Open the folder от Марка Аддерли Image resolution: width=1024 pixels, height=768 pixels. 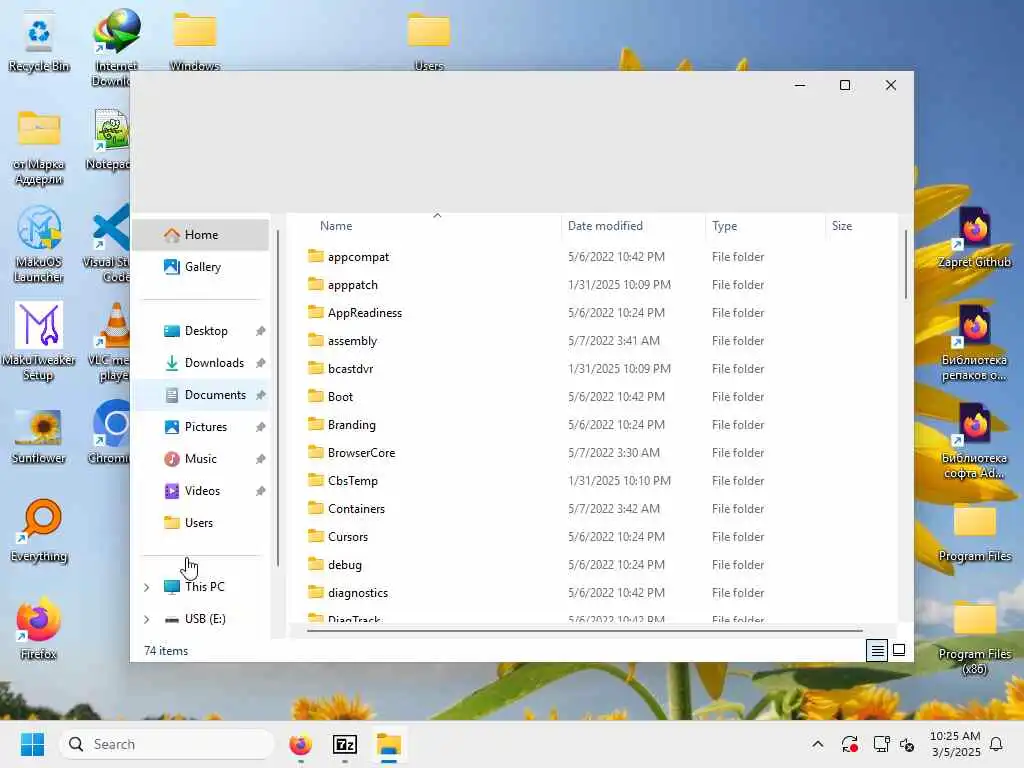(x=39, y=148)
